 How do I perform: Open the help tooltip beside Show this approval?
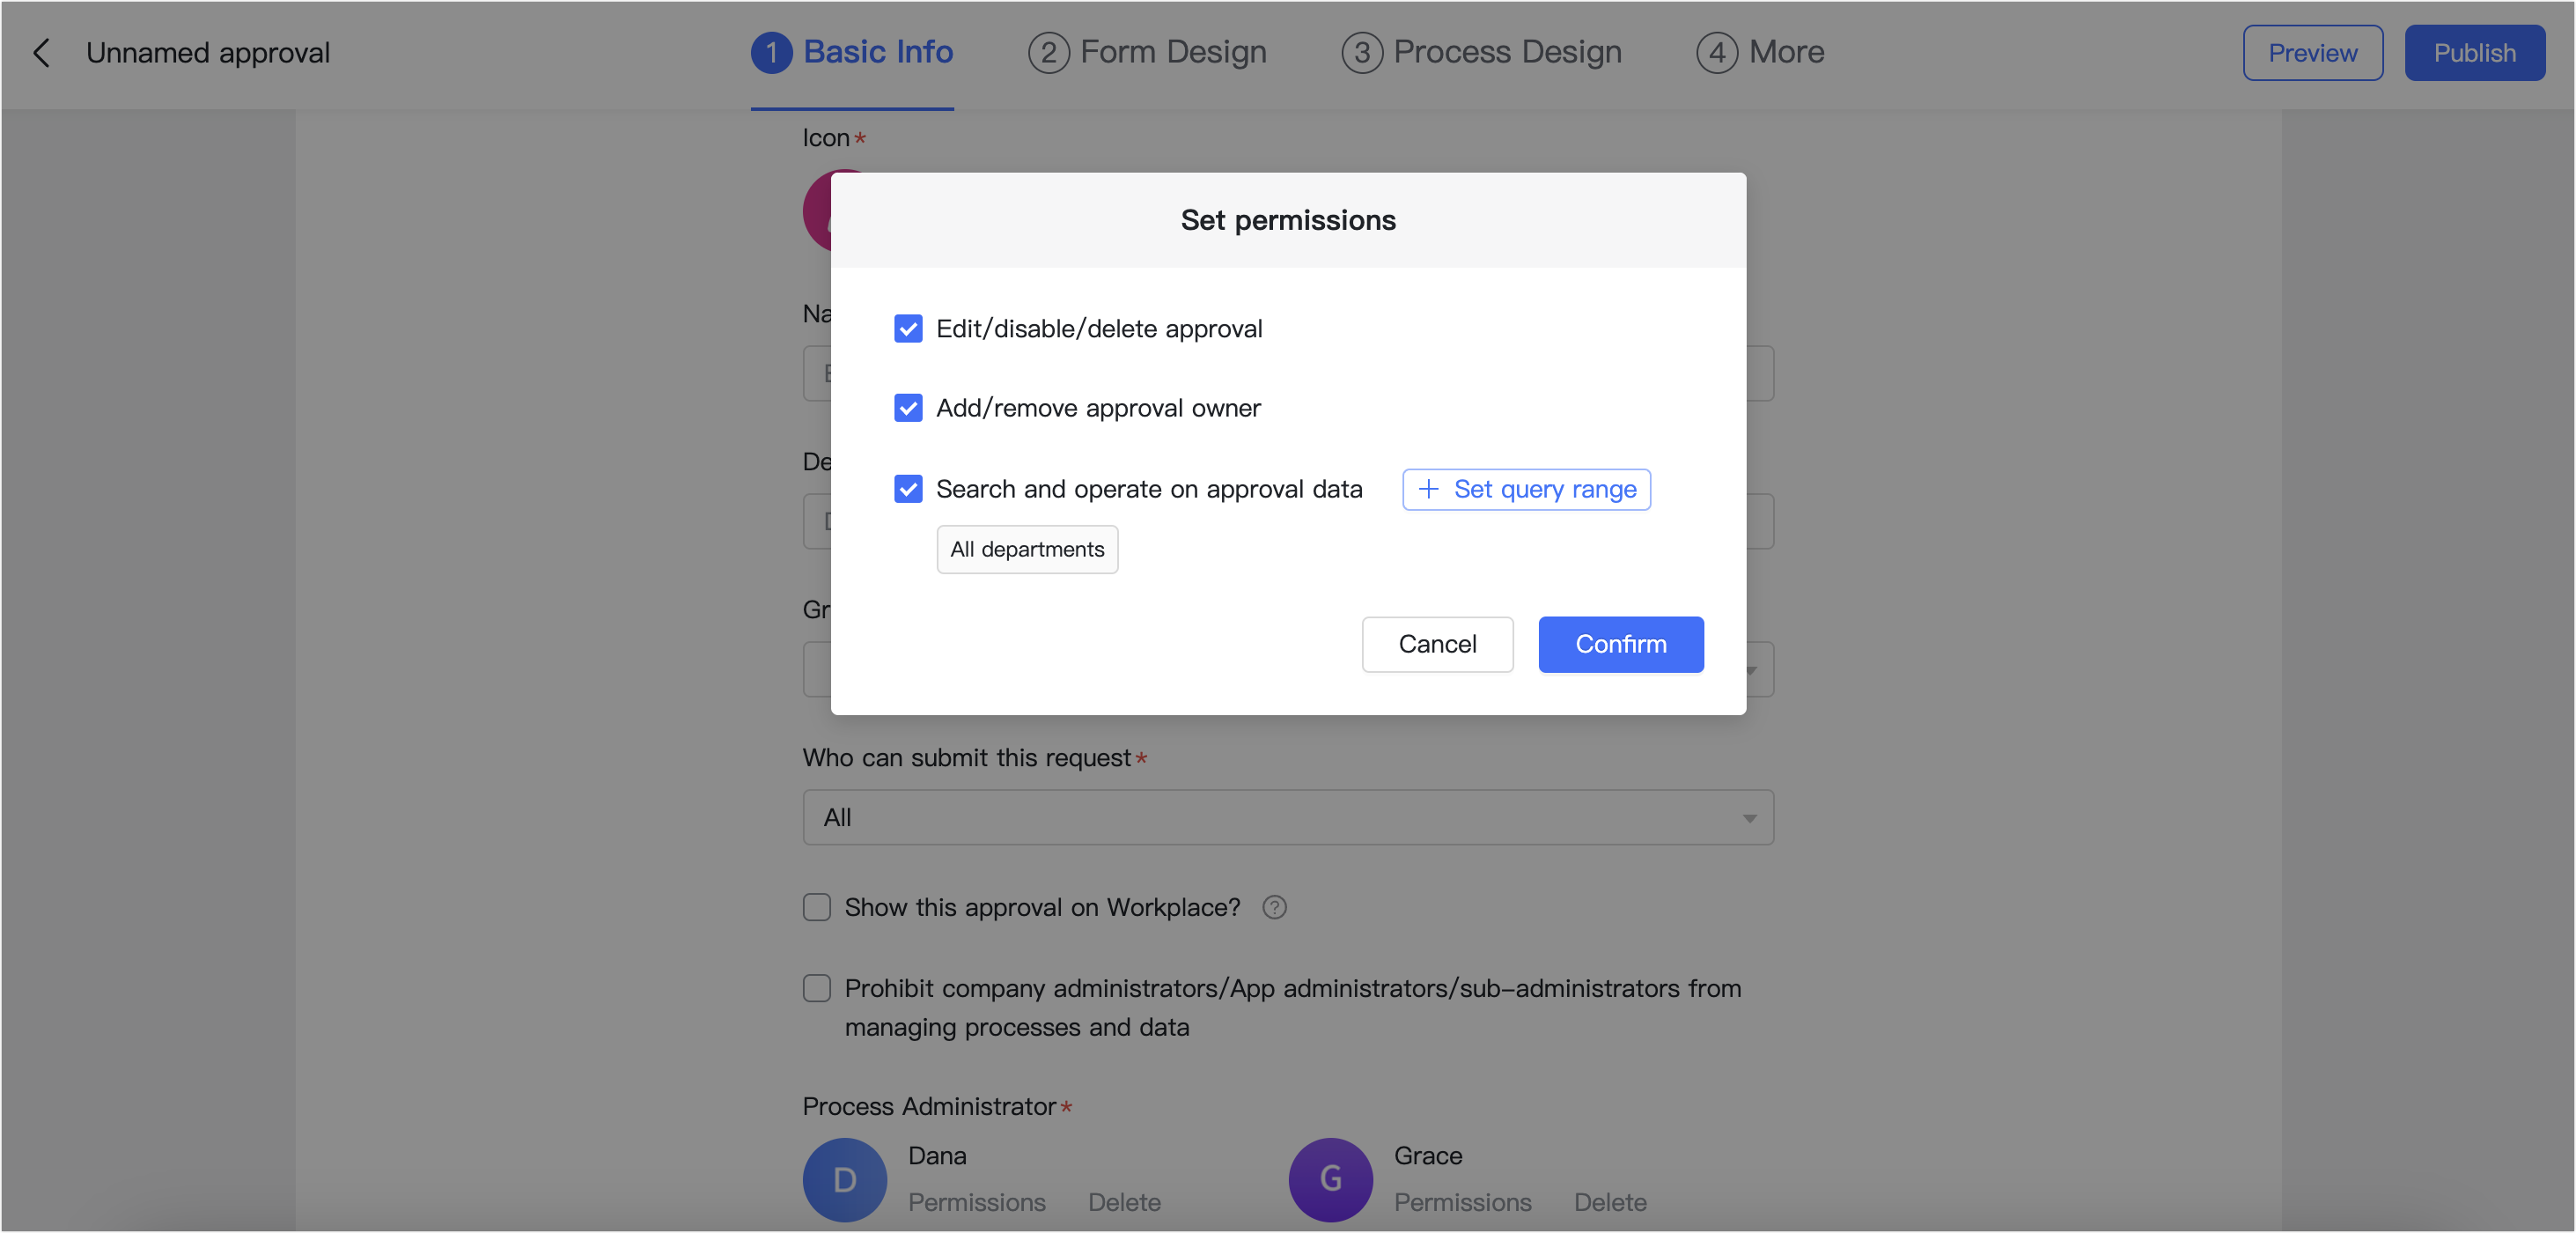(x=1275, y=907)
